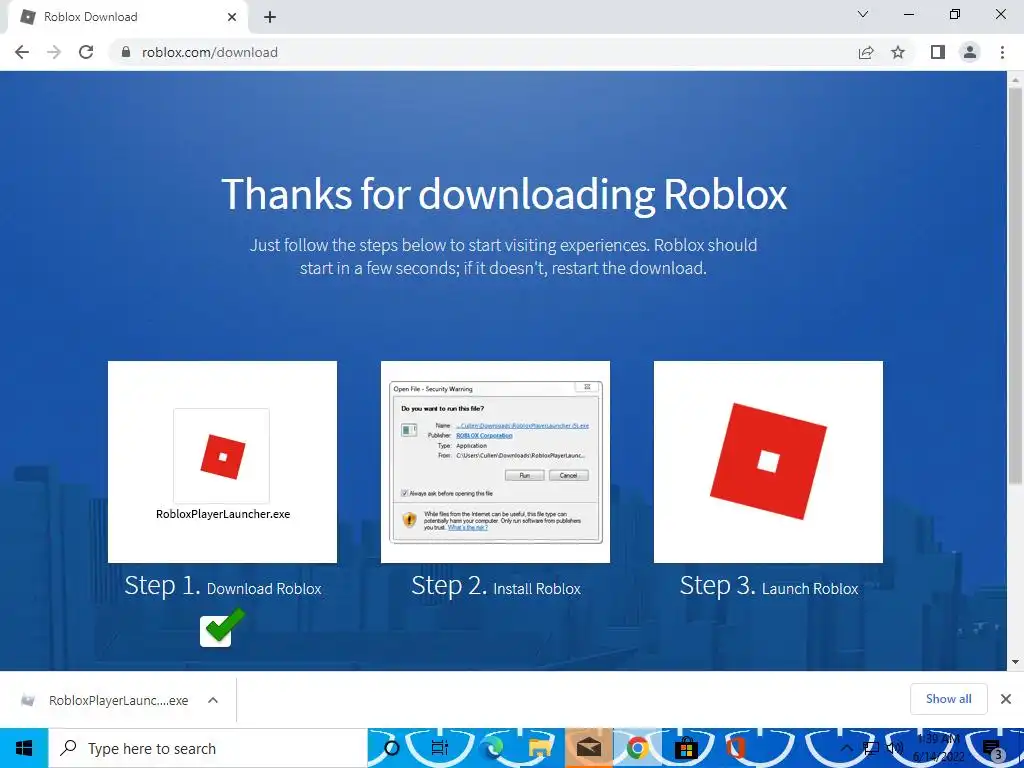
Task: Minimize the Chrome window
Action: [x=908, y=14]
